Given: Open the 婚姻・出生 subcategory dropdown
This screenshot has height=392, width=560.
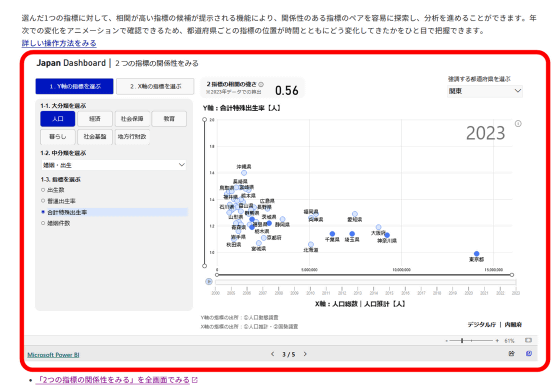Looking at the screenshot, I should click(114, 165).
